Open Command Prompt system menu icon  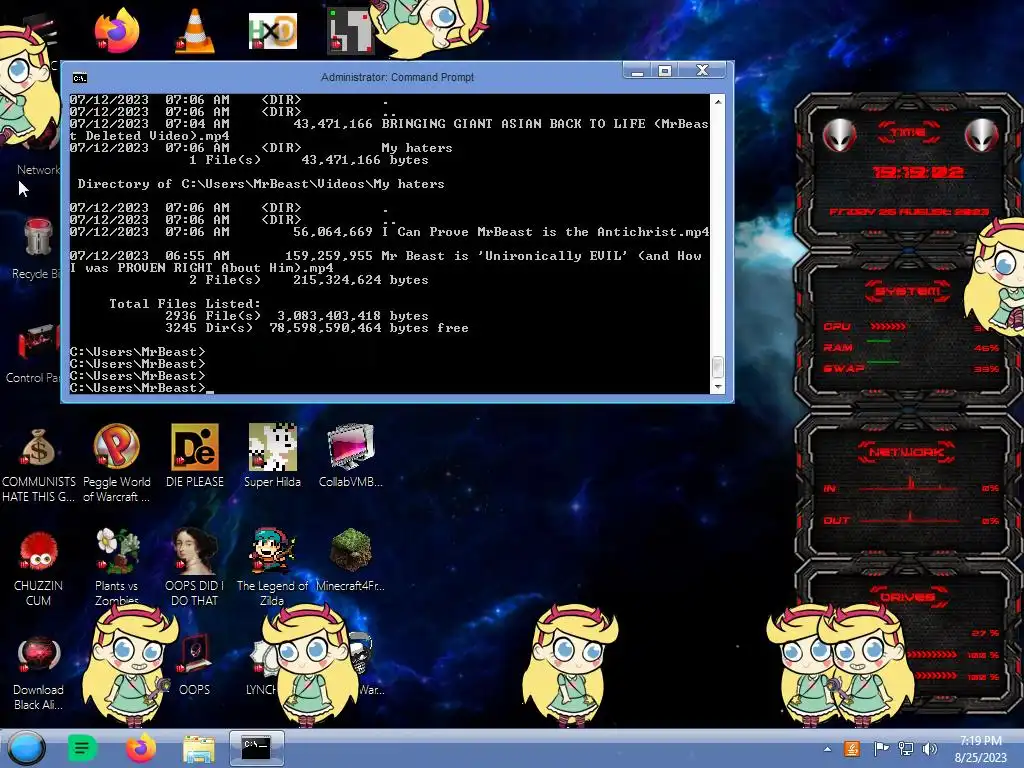[80, 78]
